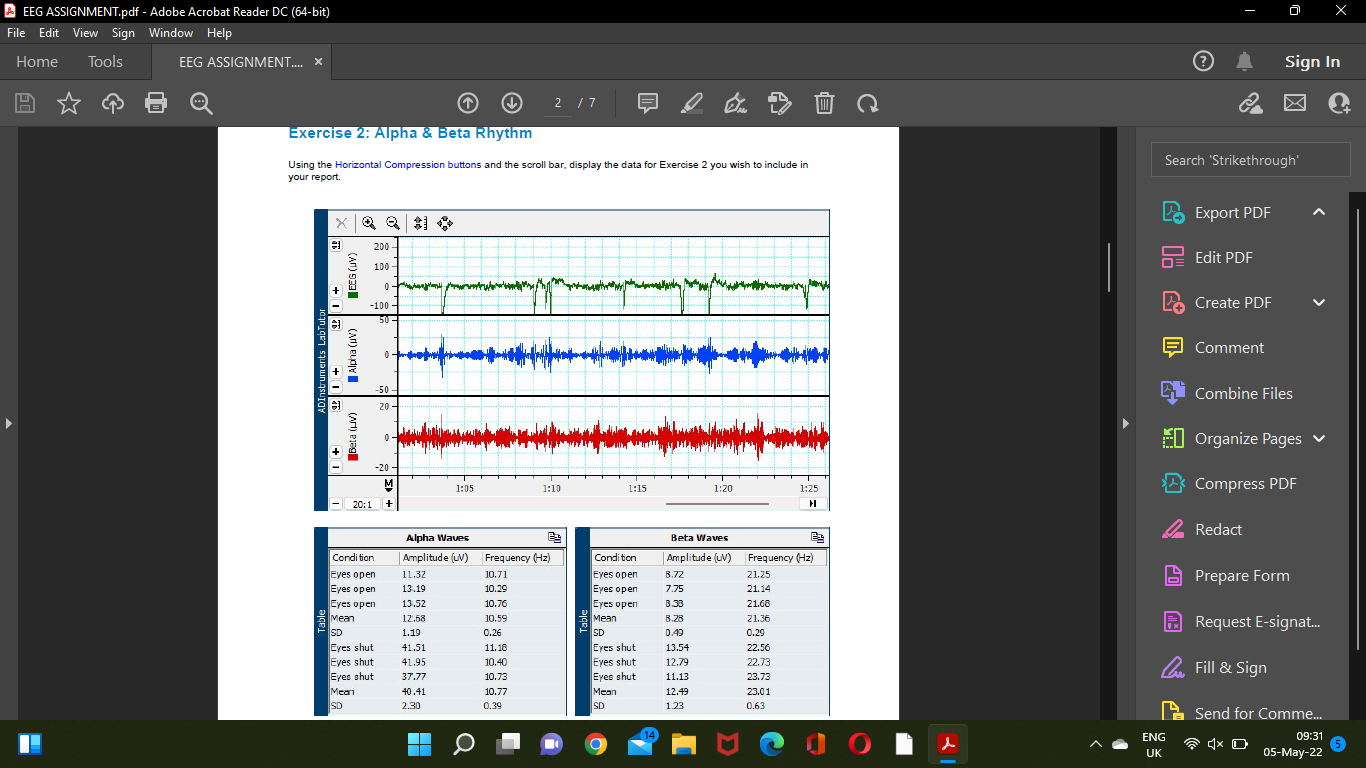
Task: Switch to the Tools tab
Action: point(105,61)
